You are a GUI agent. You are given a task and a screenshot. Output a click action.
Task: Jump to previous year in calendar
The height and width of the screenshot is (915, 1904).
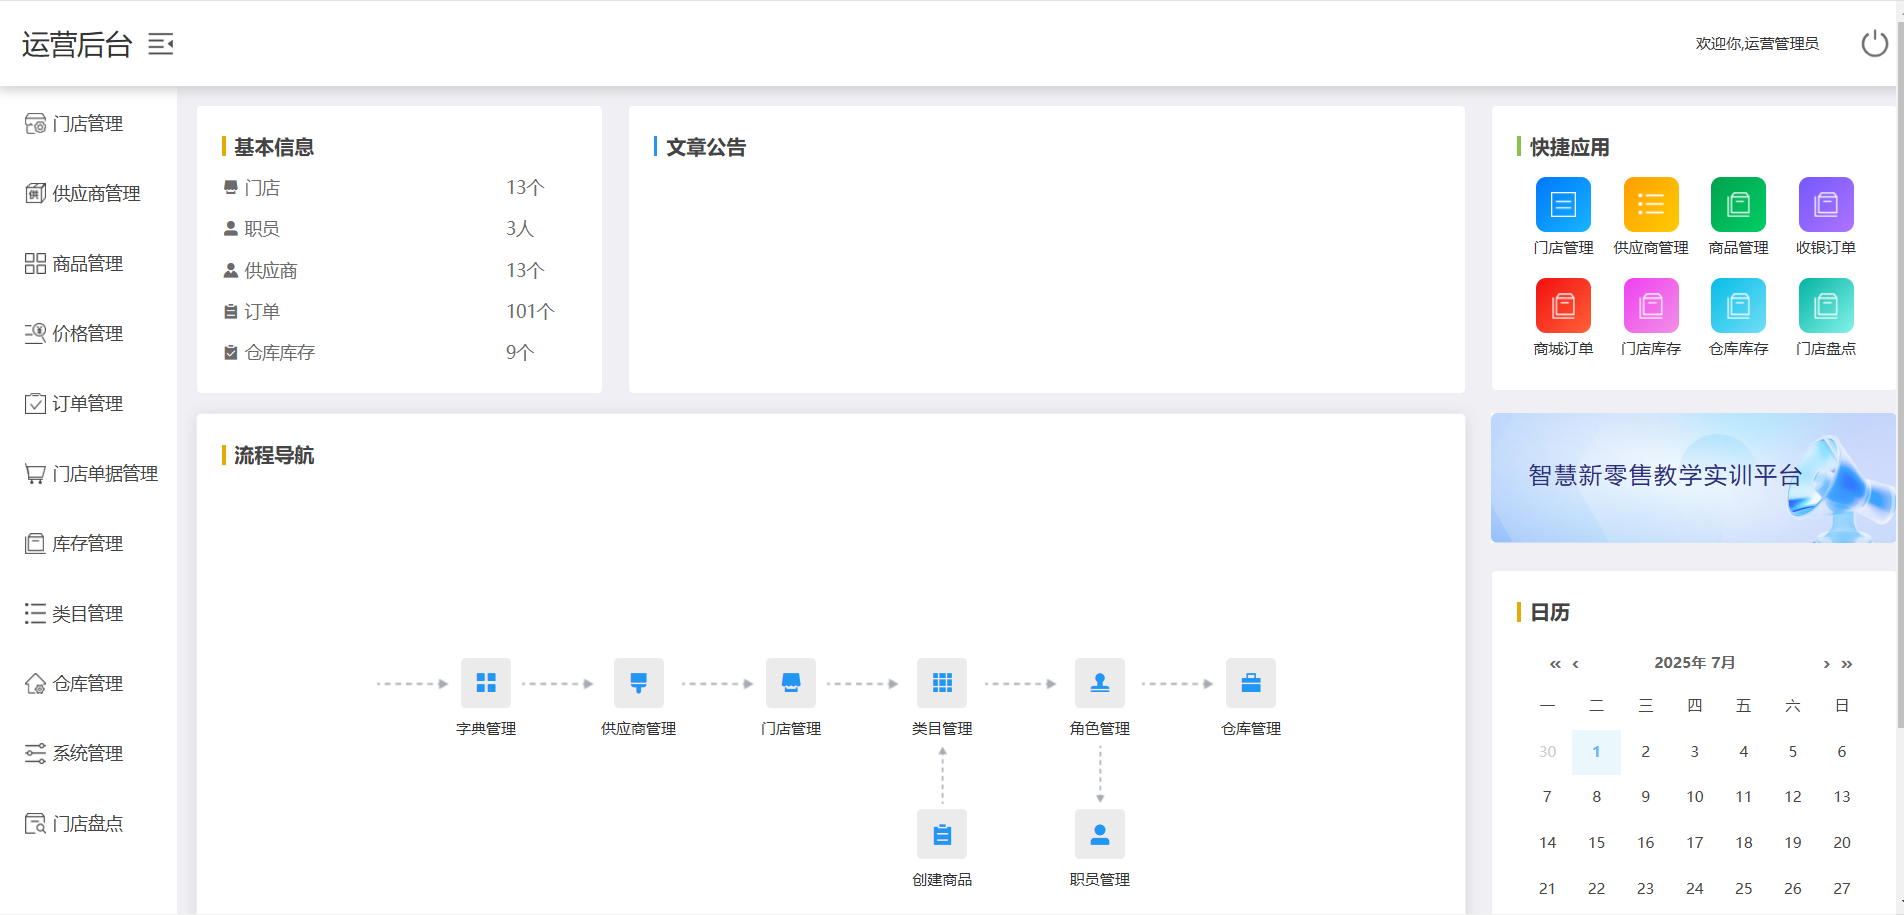(x=1555, y=664)
